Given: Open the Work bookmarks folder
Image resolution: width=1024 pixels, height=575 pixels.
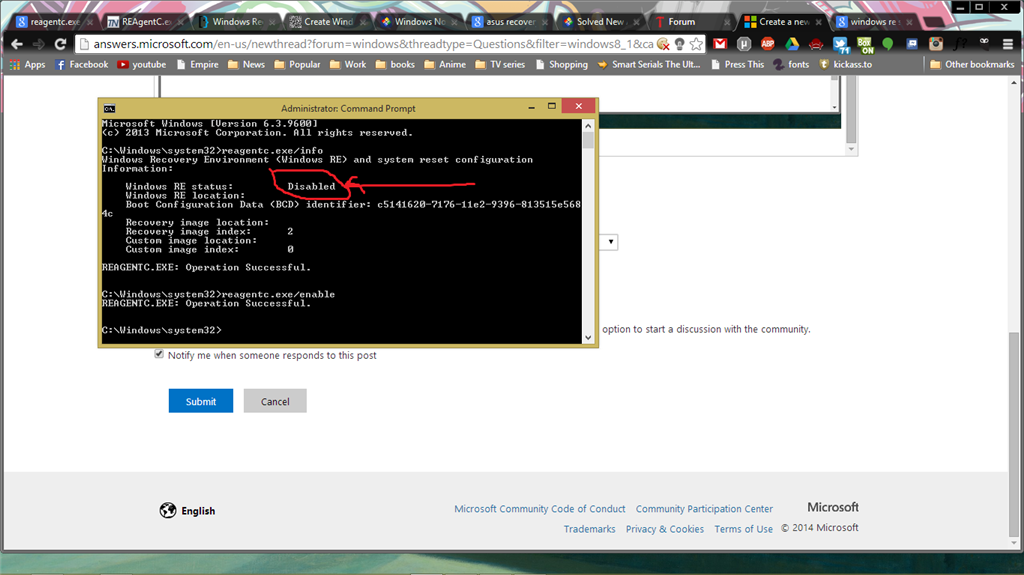Looking at the screenshot, I should pyautogui.click(x=348, y=64).
